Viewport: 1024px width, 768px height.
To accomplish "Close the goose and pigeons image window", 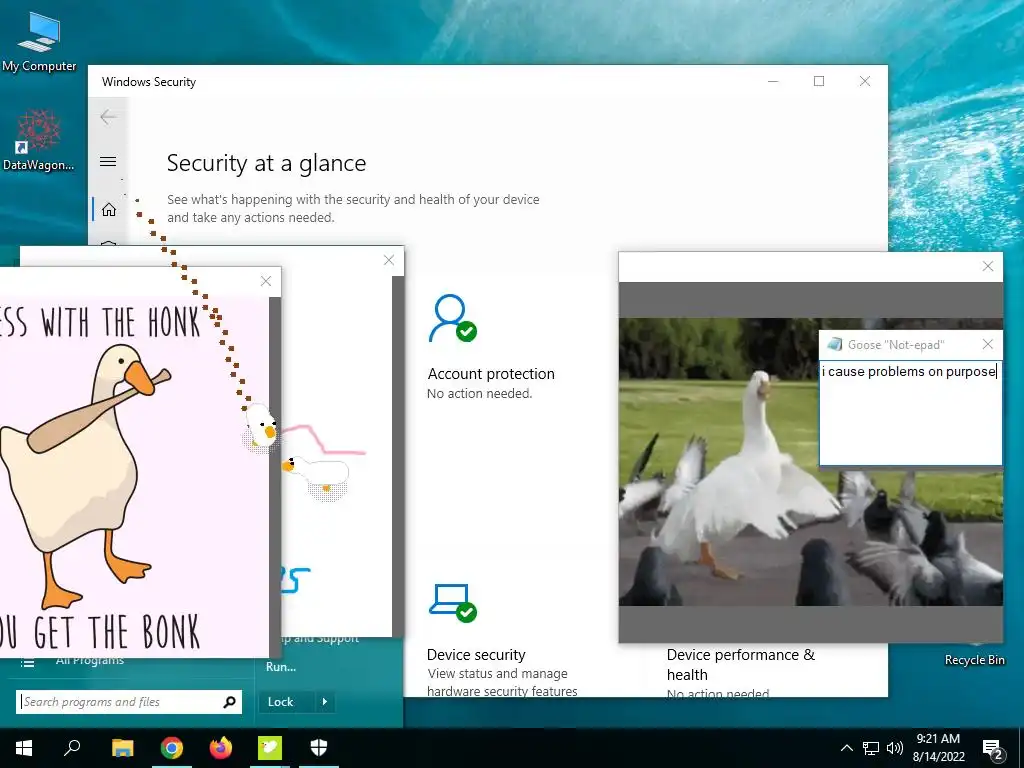I will click(x=987, y=266).
